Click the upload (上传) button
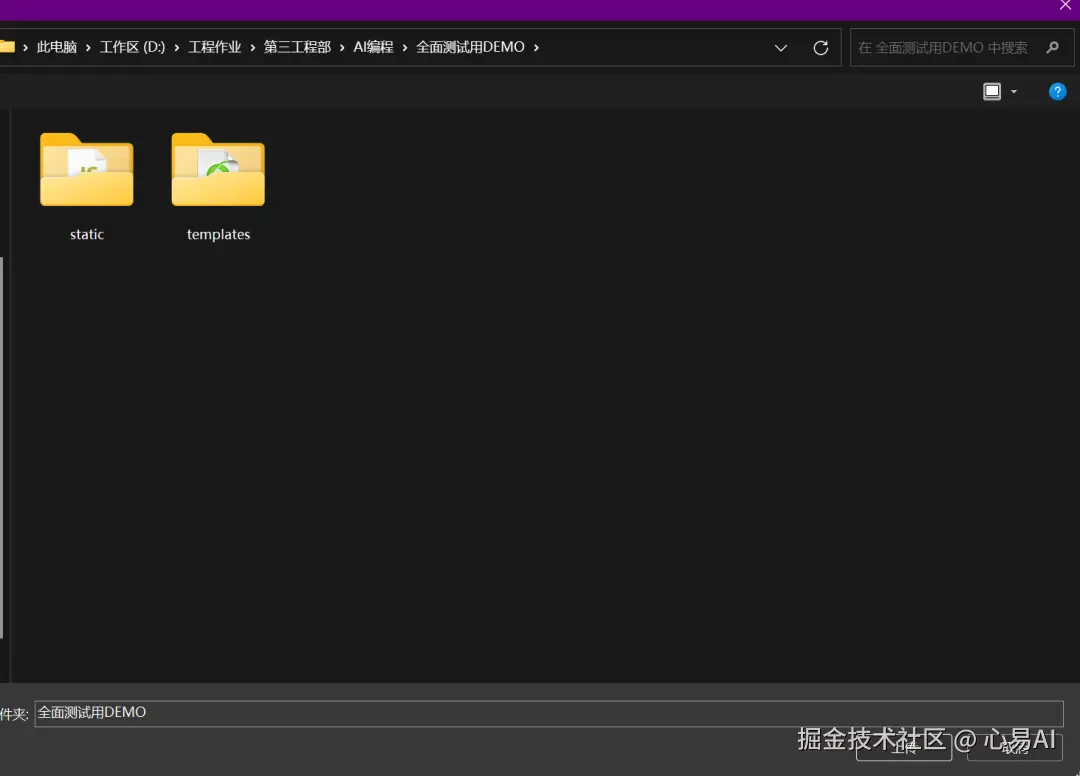Viewport: 1080px width, 776px height. (x=904, y=747)
